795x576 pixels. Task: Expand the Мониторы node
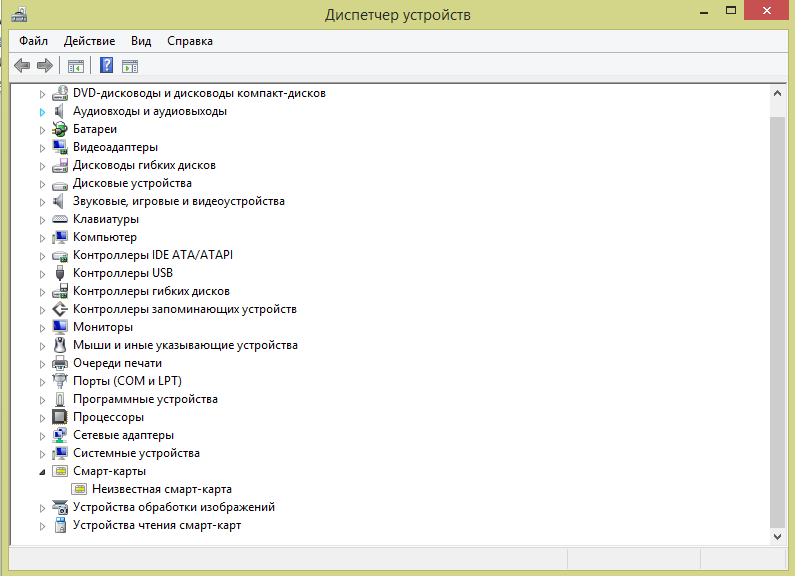click(x=42, y=328)
